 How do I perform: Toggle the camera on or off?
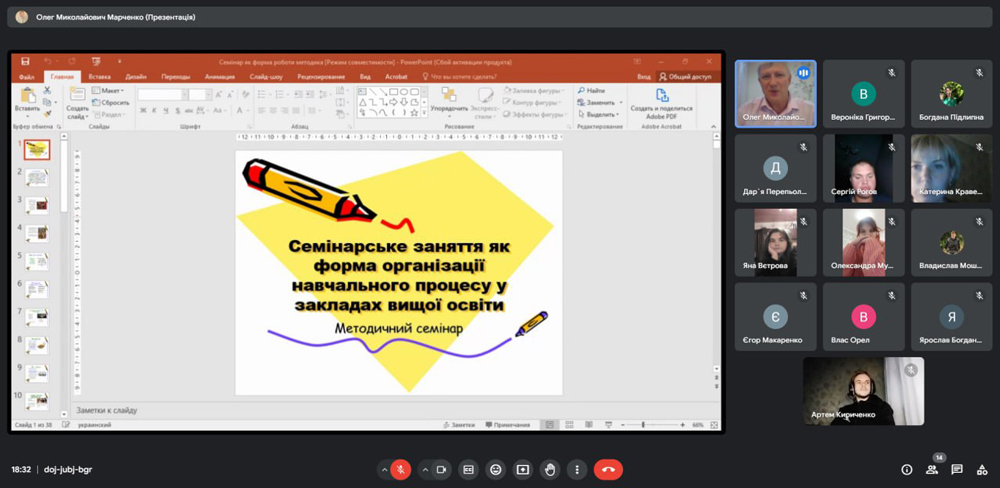[x=442, y=469]
